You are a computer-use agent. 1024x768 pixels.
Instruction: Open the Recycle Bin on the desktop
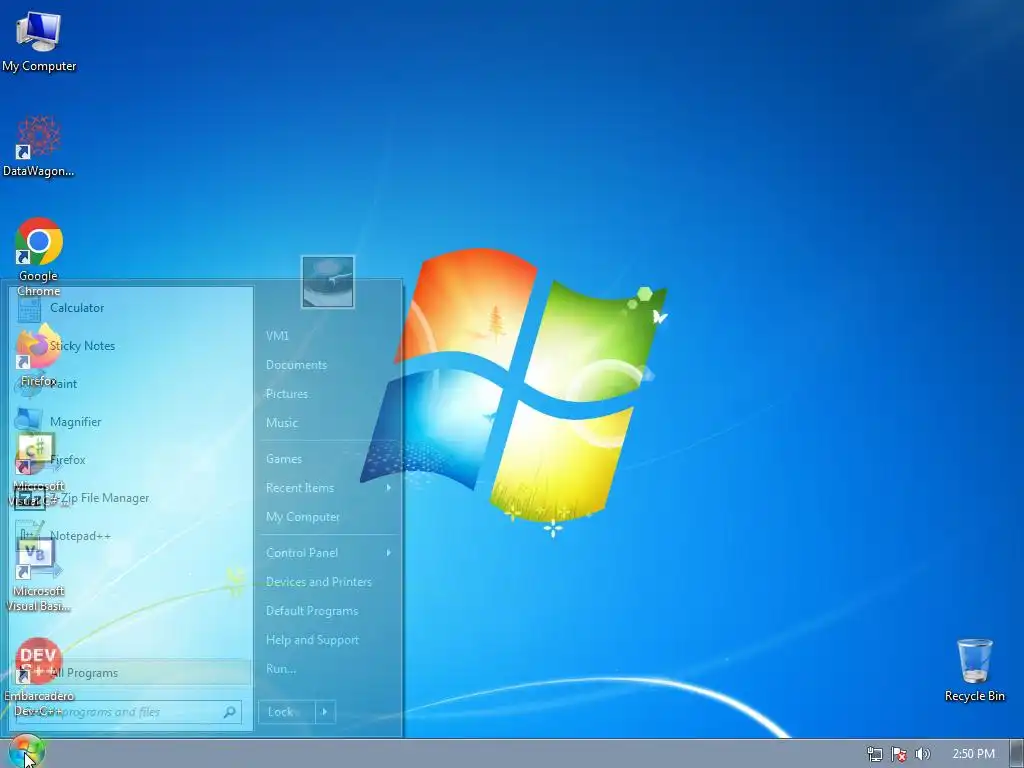tap(974, 671)
